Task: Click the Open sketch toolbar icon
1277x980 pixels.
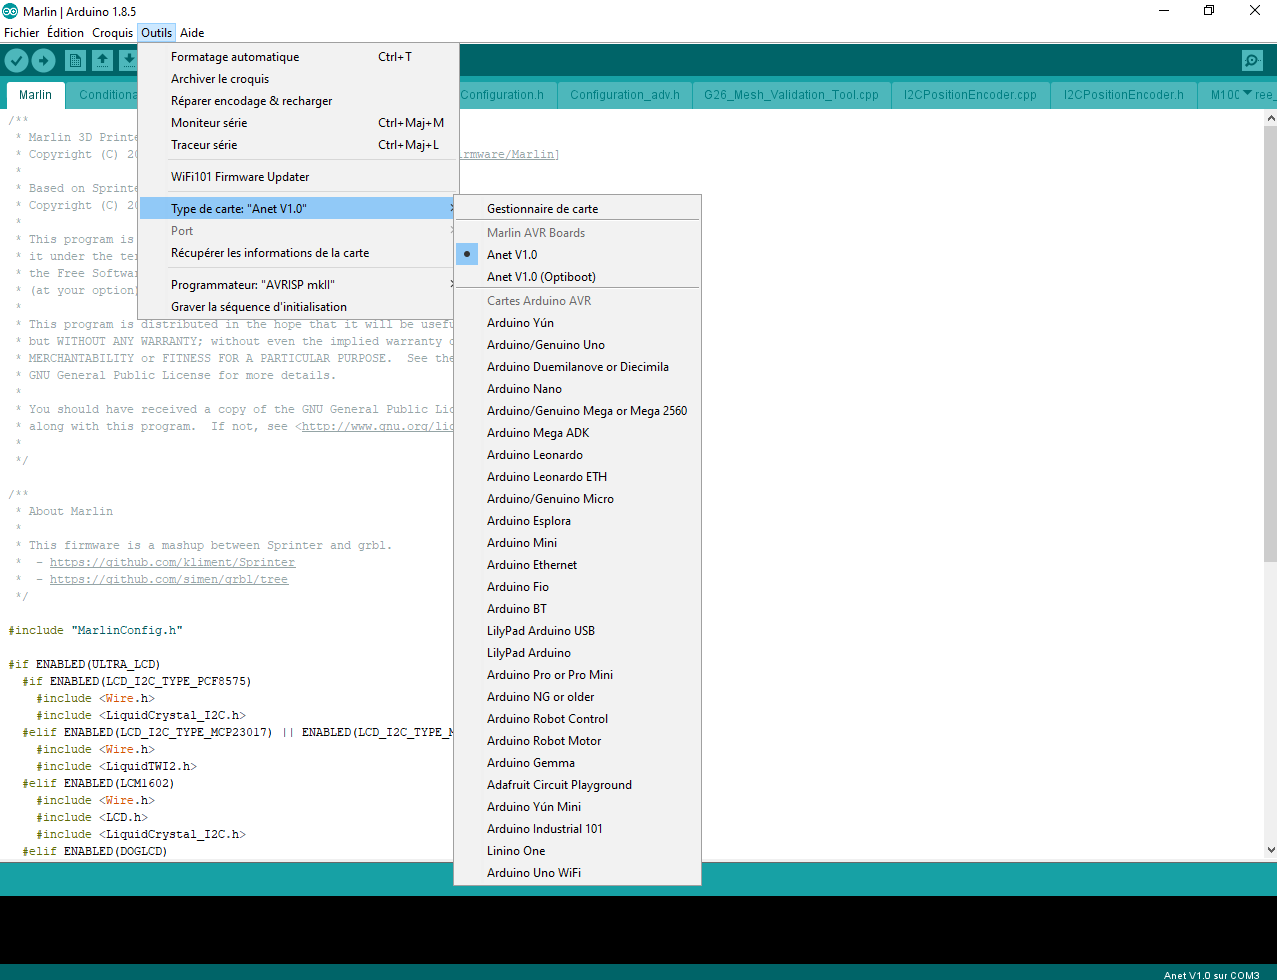Action: pos(102,61)
